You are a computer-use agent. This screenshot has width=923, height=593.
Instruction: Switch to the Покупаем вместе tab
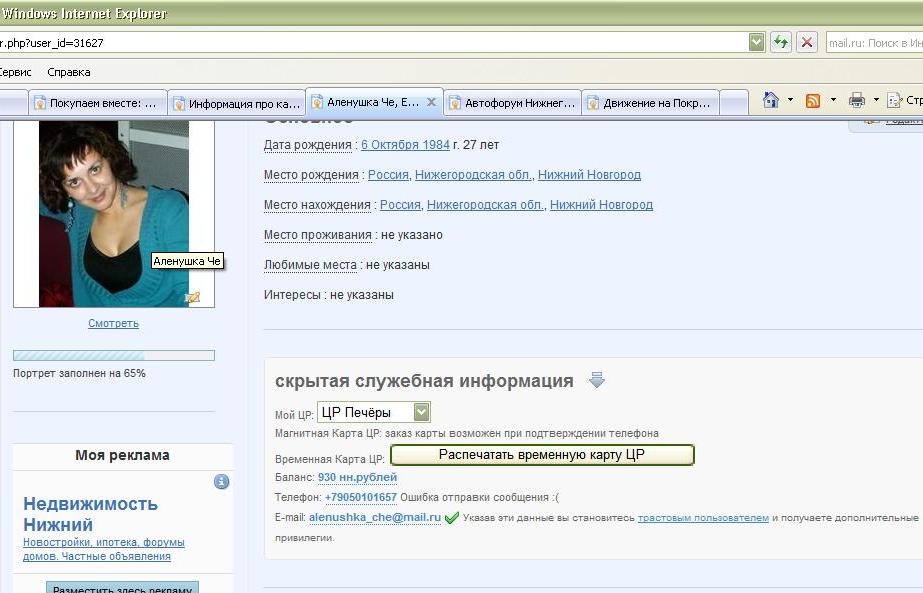pyautogui.click(x=97, y=103)
